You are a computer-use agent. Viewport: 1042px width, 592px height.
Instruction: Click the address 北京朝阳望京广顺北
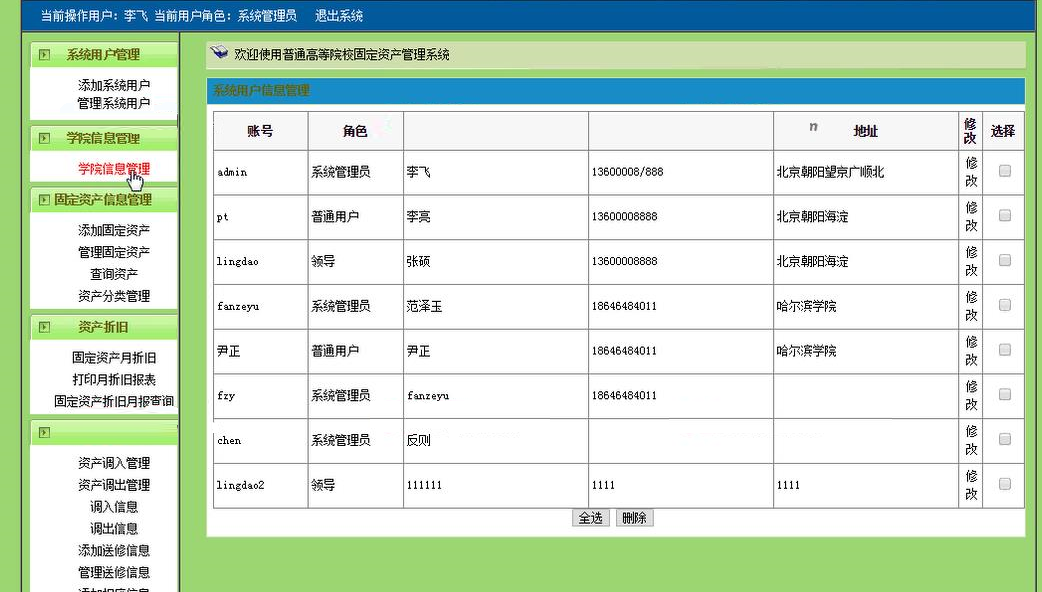[830, 172]
